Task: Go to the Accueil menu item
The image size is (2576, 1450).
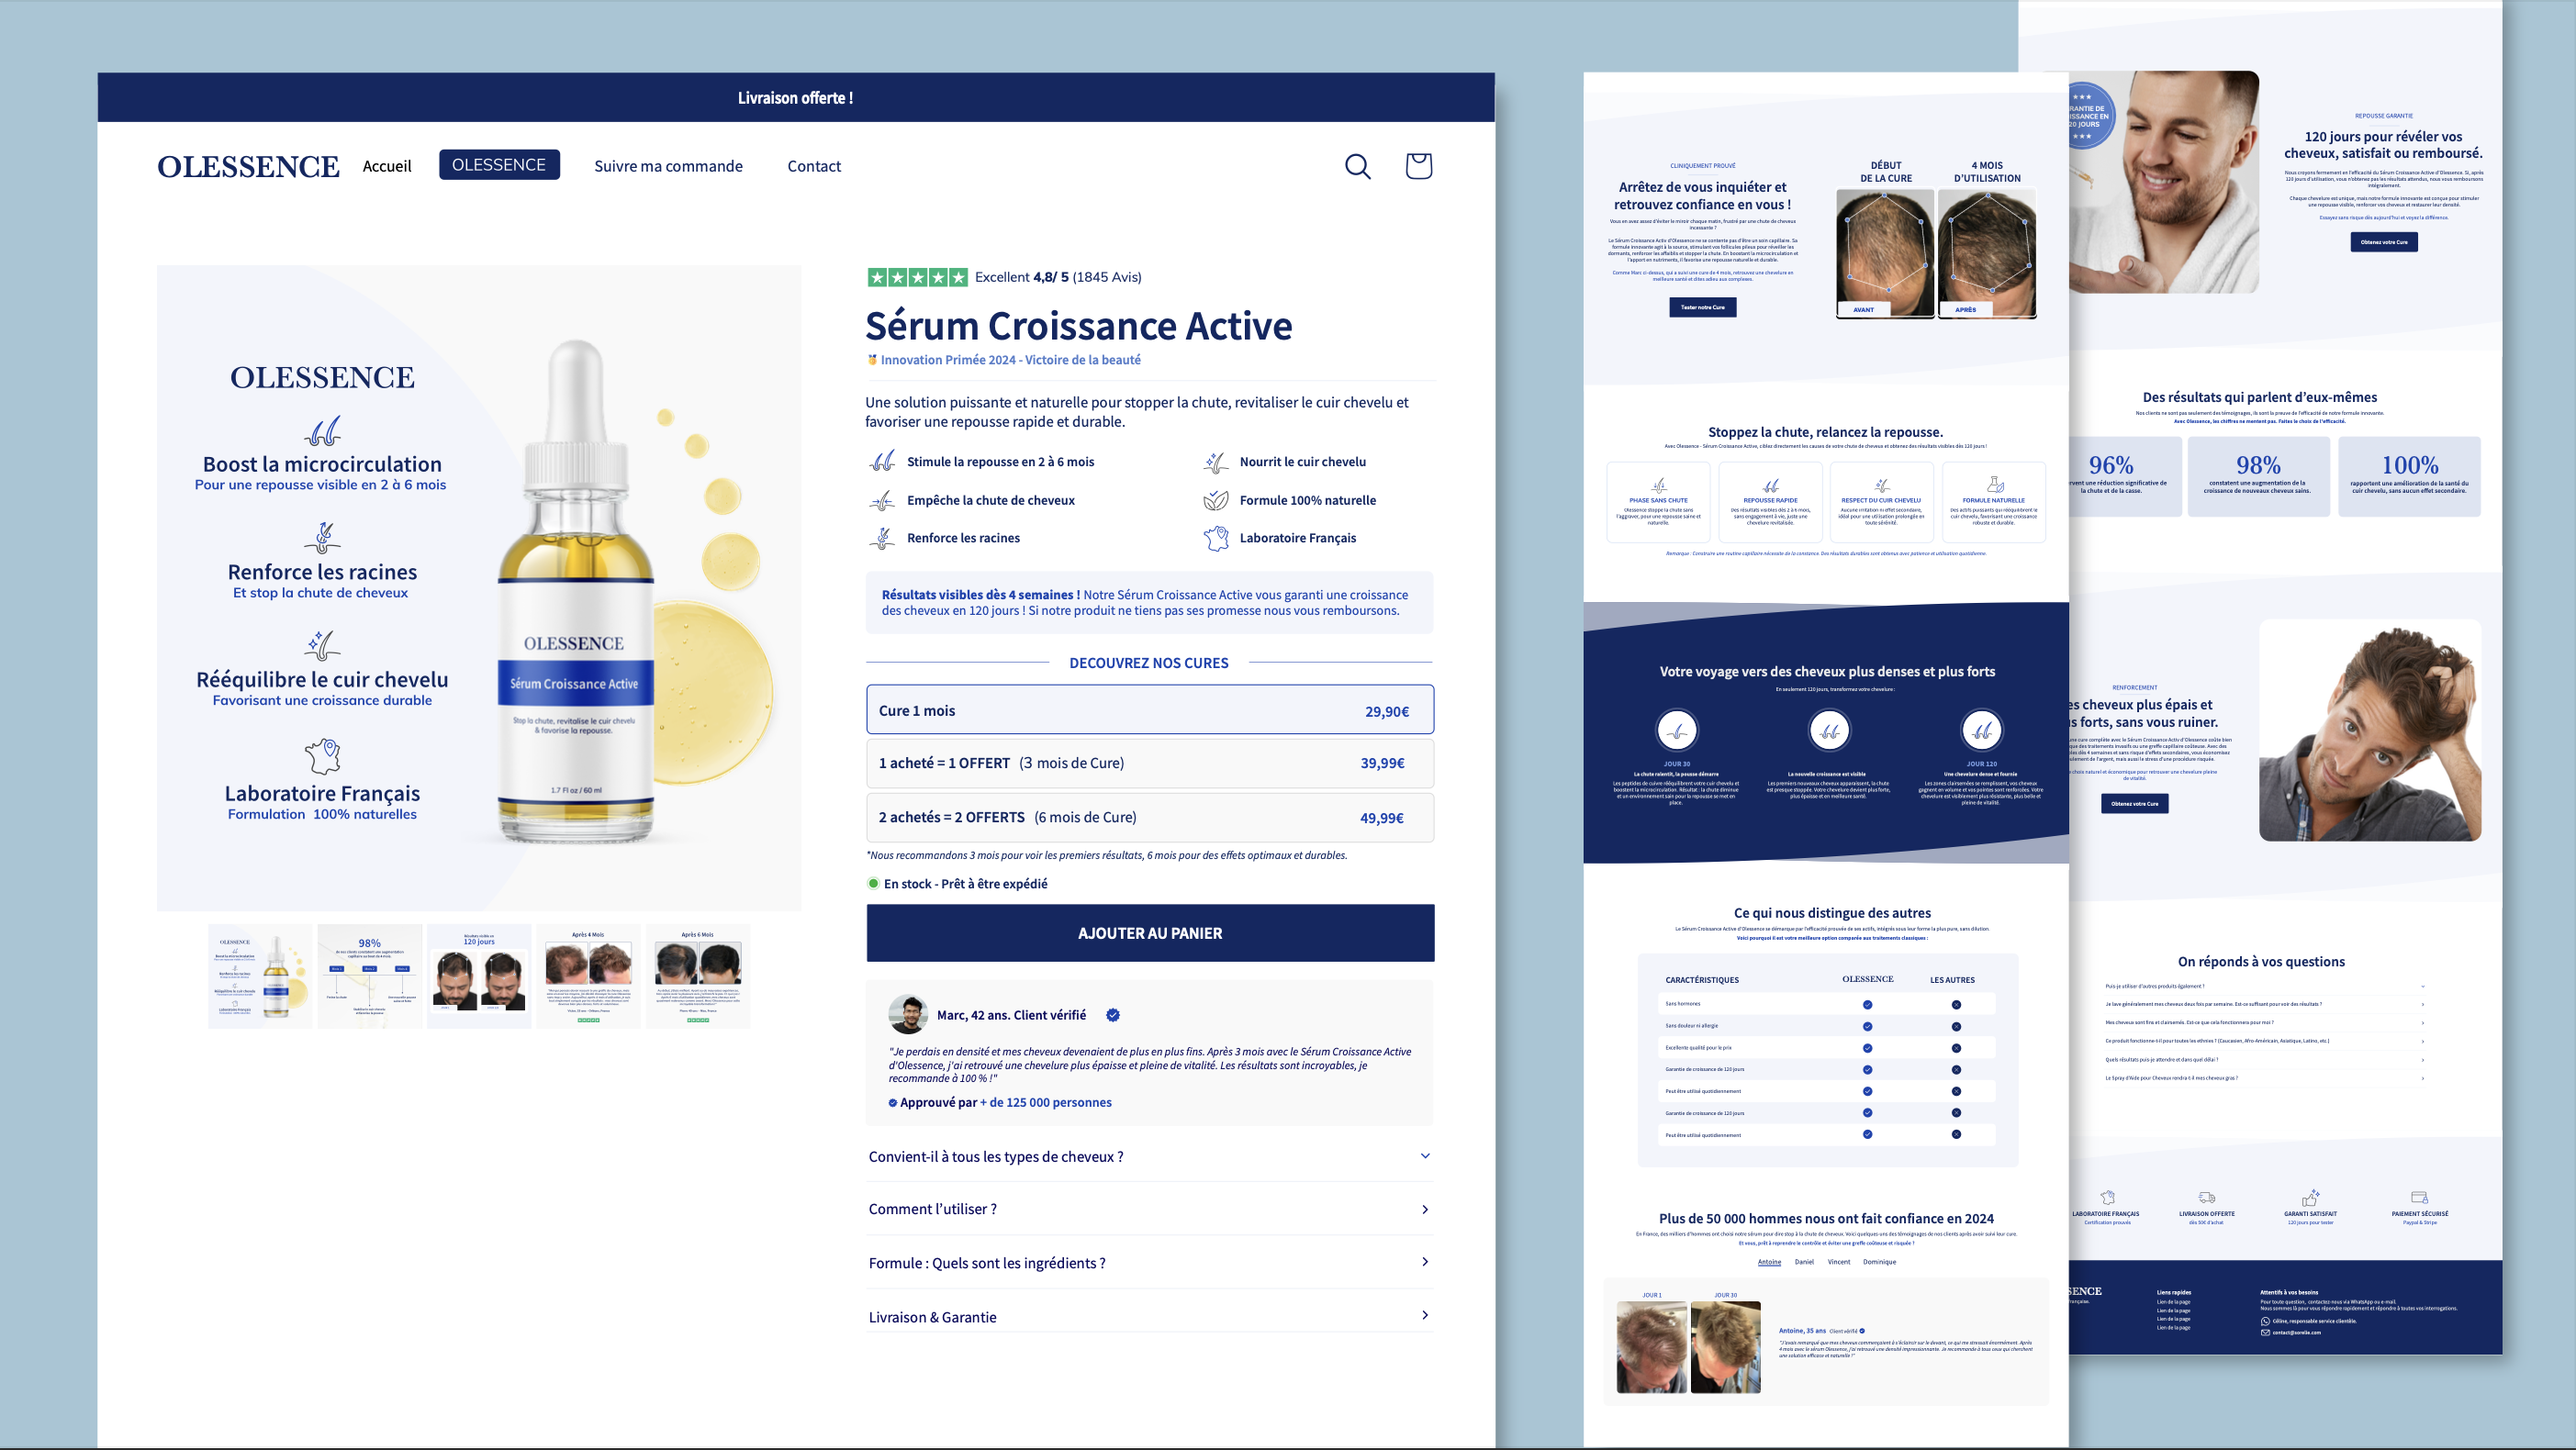Action: (387, 166)
